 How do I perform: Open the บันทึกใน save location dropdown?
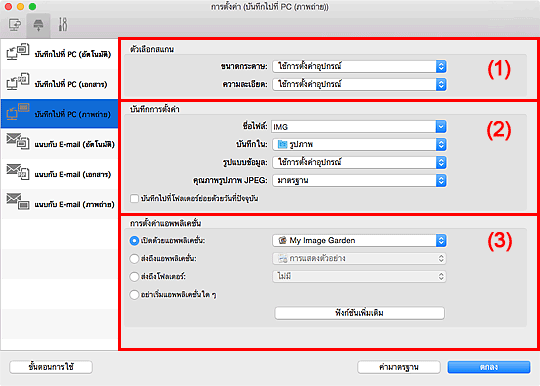[x=359, y=145]
